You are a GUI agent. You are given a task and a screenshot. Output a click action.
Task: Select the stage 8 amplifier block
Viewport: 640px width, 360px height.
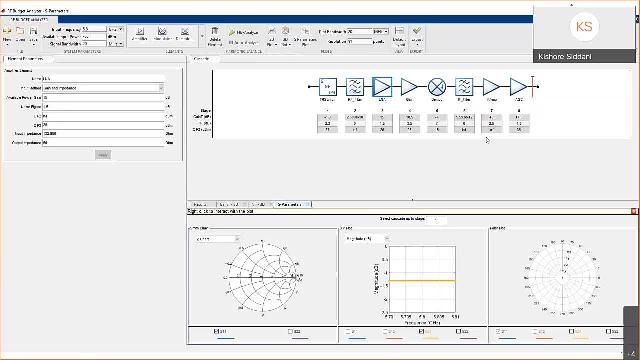coord(518,87)
